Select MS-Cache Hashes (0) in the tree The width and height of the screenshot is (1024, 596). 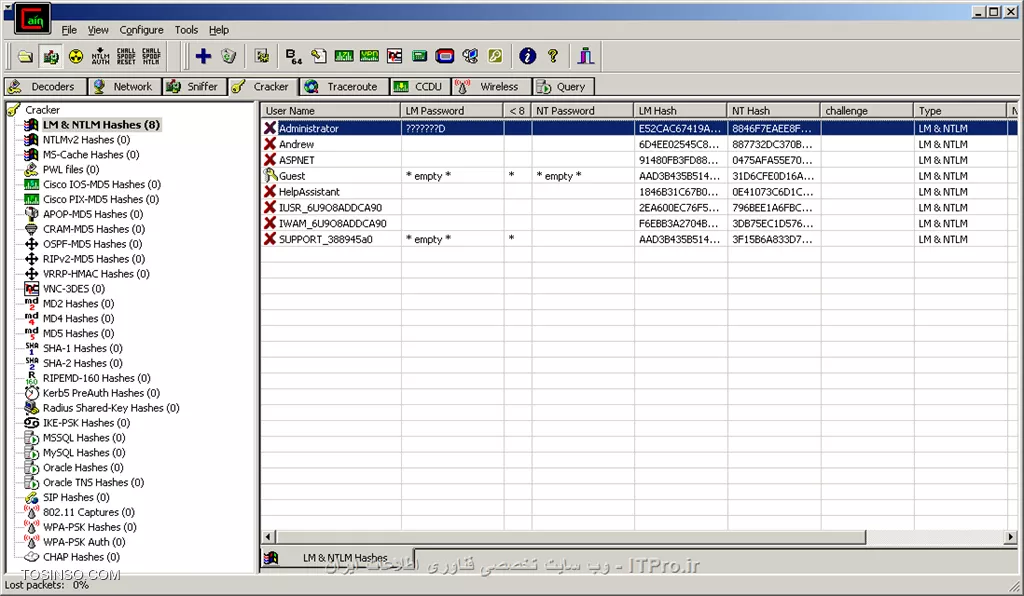tap(91, 155)
